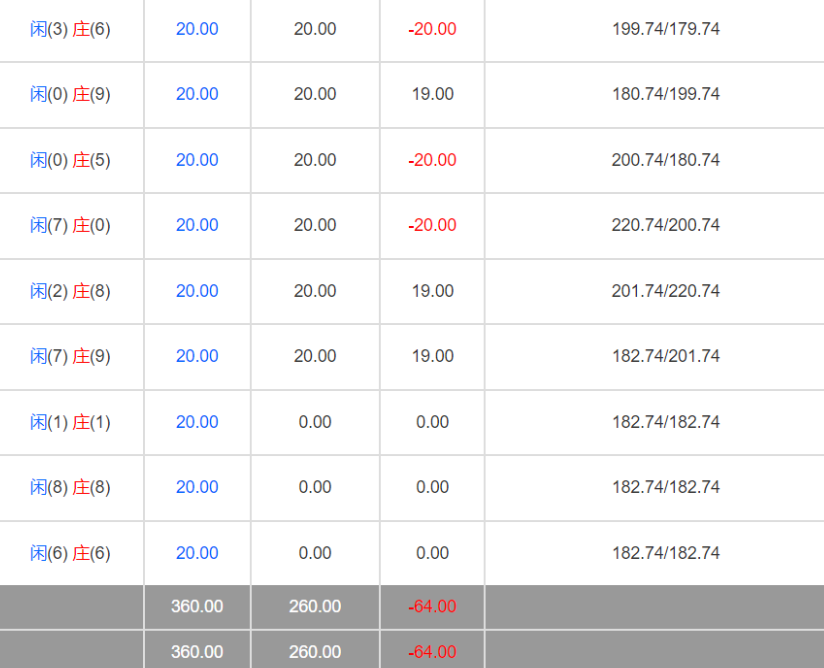The height and width of the screenshot is (668, 824).
Task: Click 260.00 in the first gray totals row
Action: (x=315, y=607)
